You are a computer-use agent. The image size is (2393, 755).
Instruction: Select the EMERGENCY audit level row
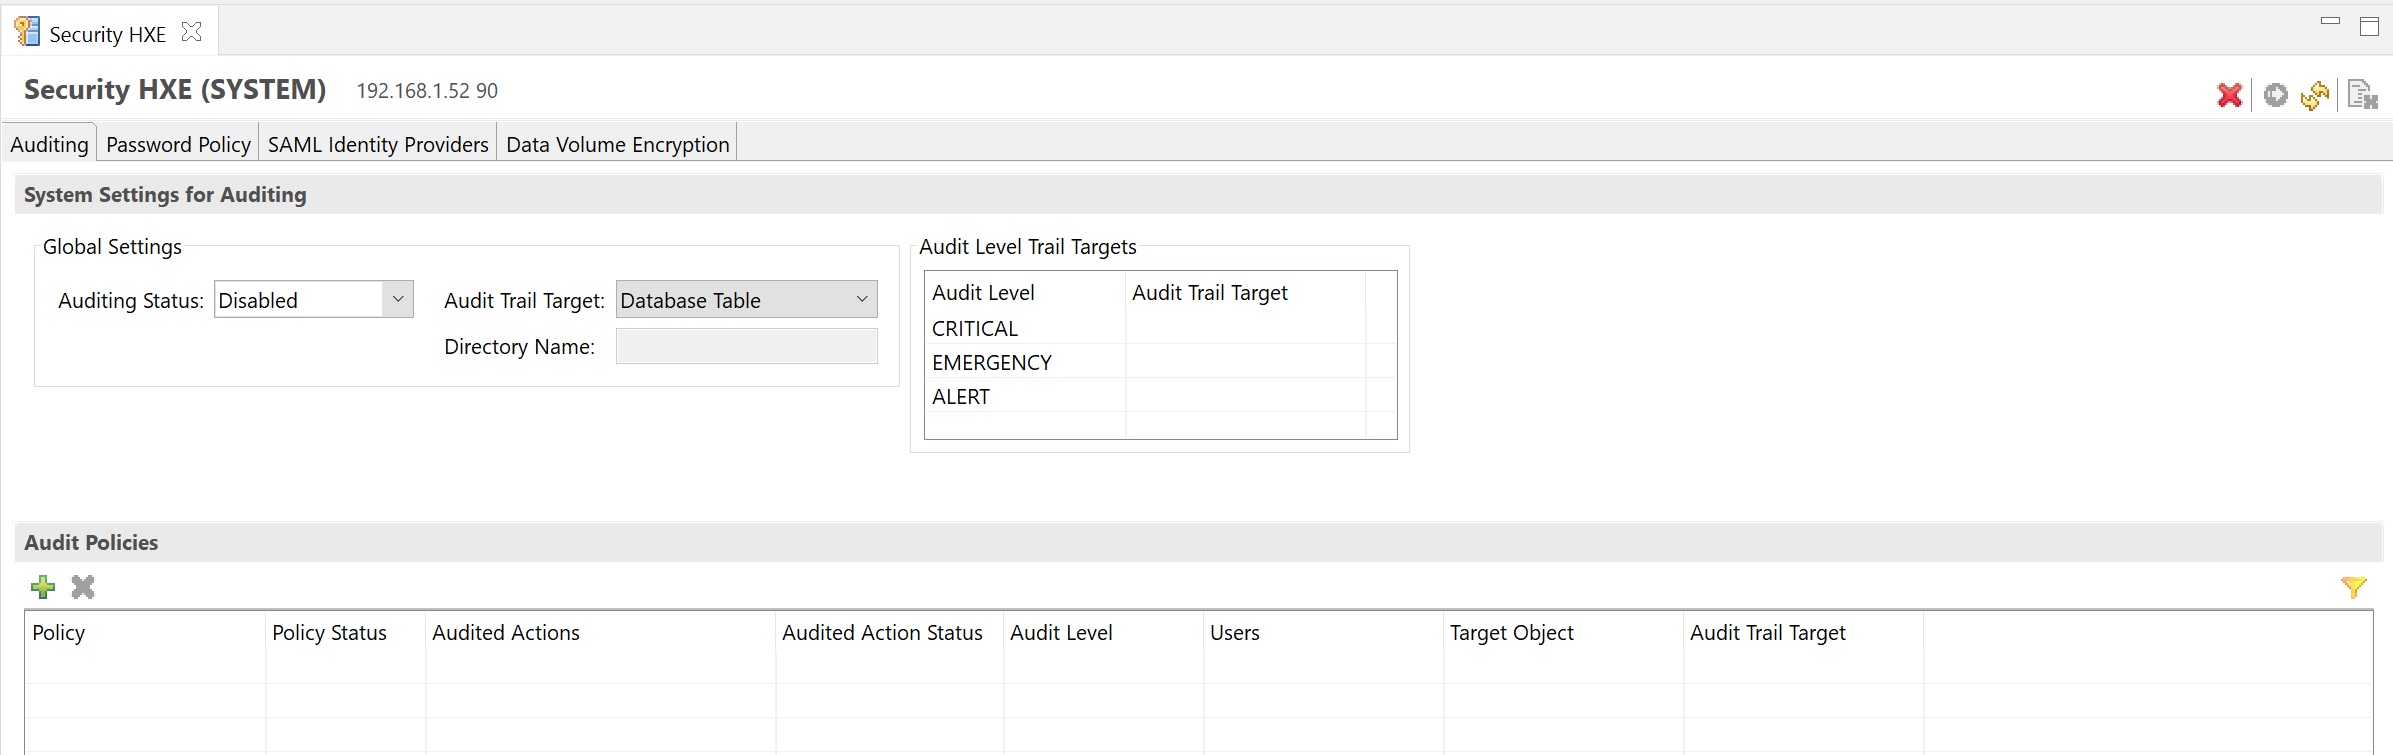(991, 363)
